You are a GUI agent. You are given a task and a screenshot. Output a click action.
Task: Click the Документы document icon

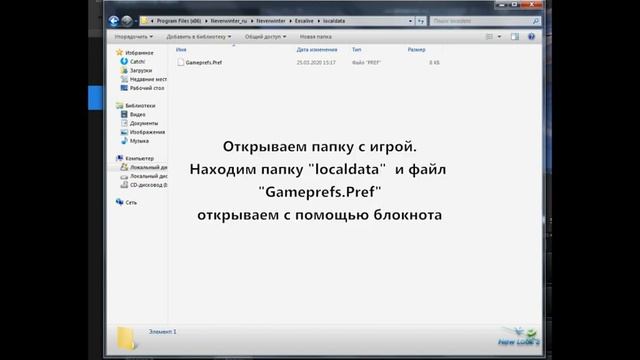click(124, 123)
